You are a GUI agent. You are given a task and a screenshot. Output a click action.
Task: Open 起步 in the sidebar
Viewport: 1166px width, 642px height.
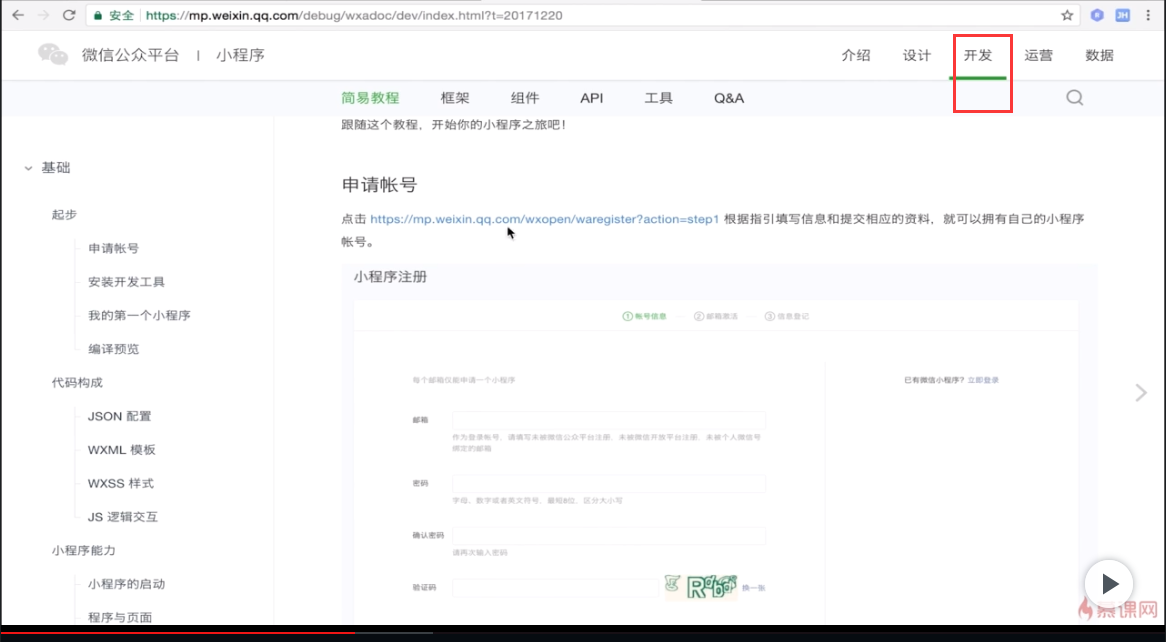(x=64, y=214)
